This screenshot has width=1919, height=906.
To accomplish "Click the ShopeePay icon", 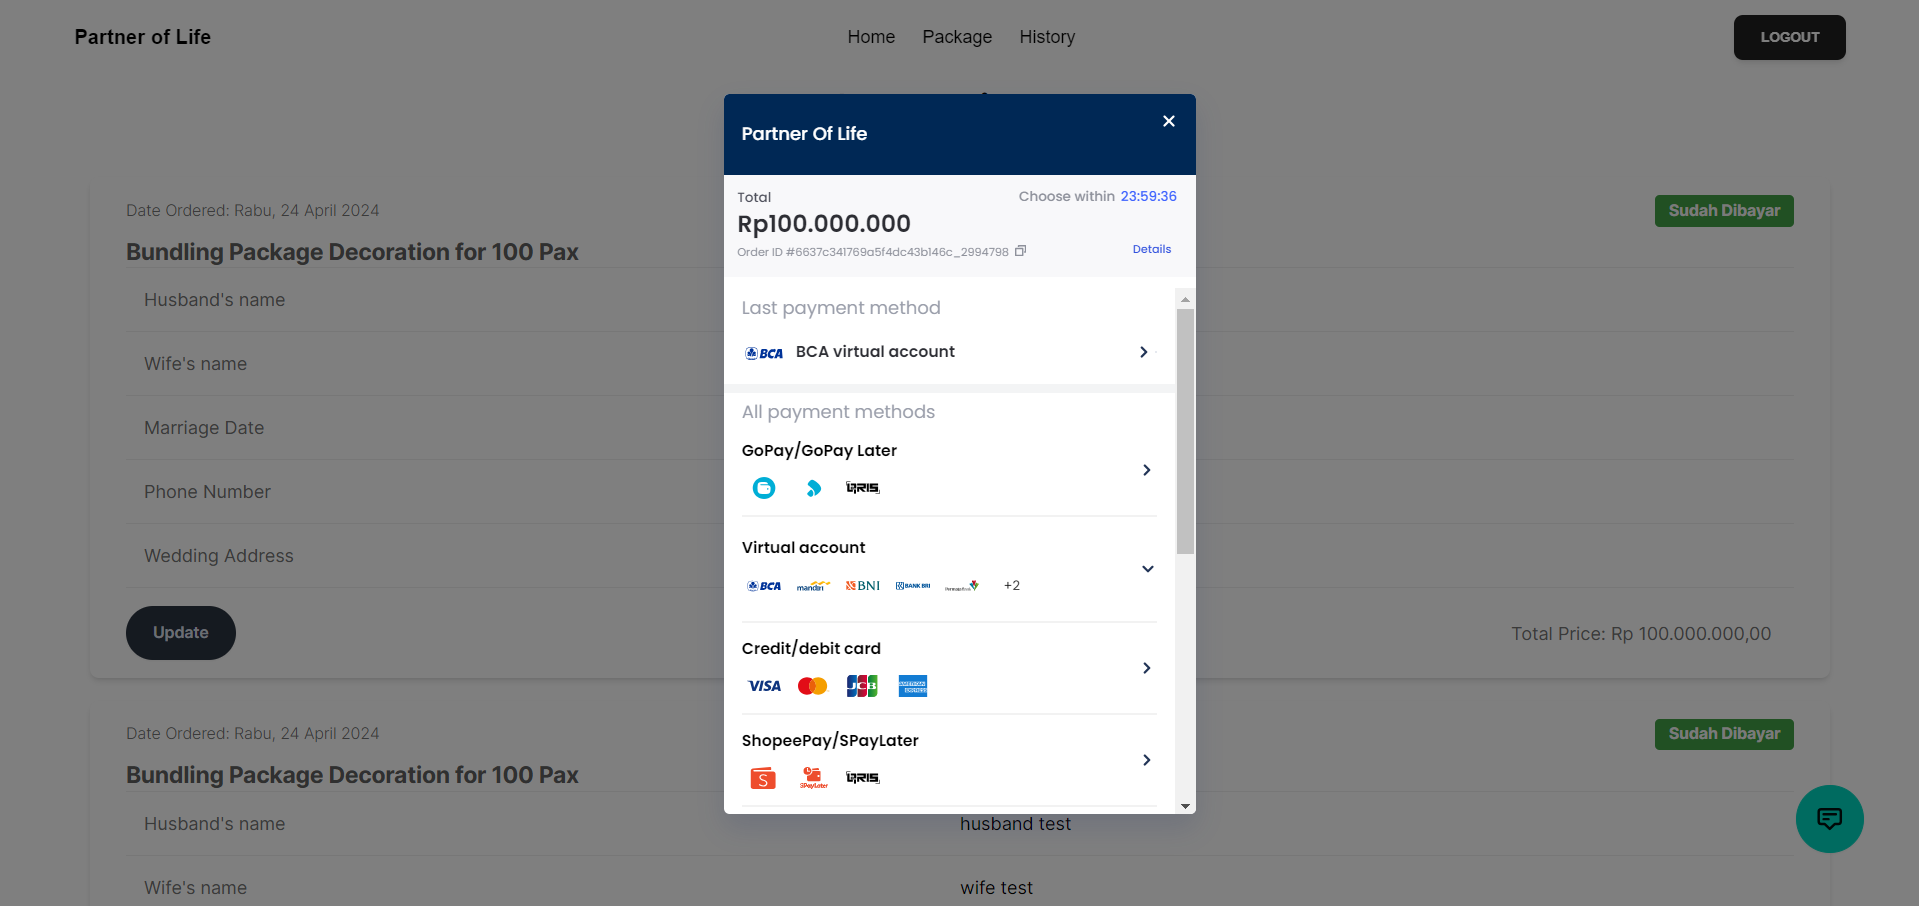I will [x=763, y=778].
